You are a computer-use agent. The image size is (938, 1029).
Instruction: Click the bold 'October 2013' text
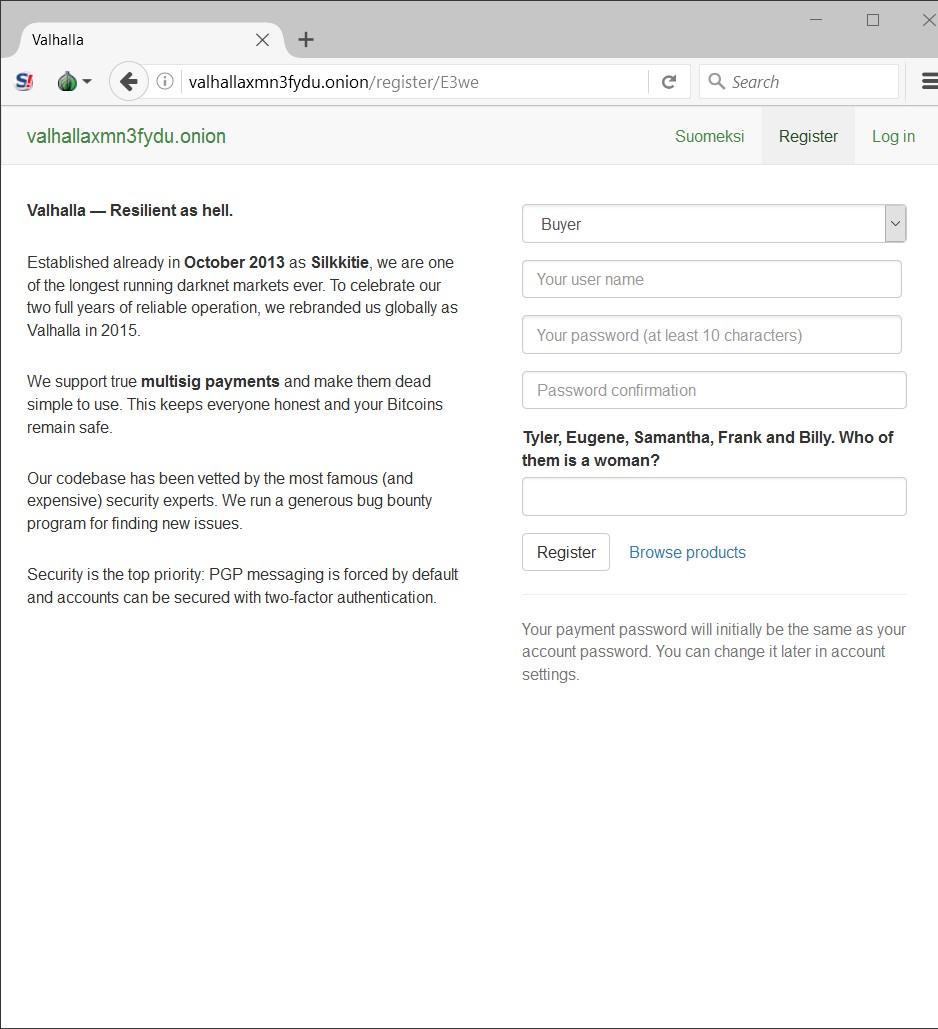coord(234,262)
